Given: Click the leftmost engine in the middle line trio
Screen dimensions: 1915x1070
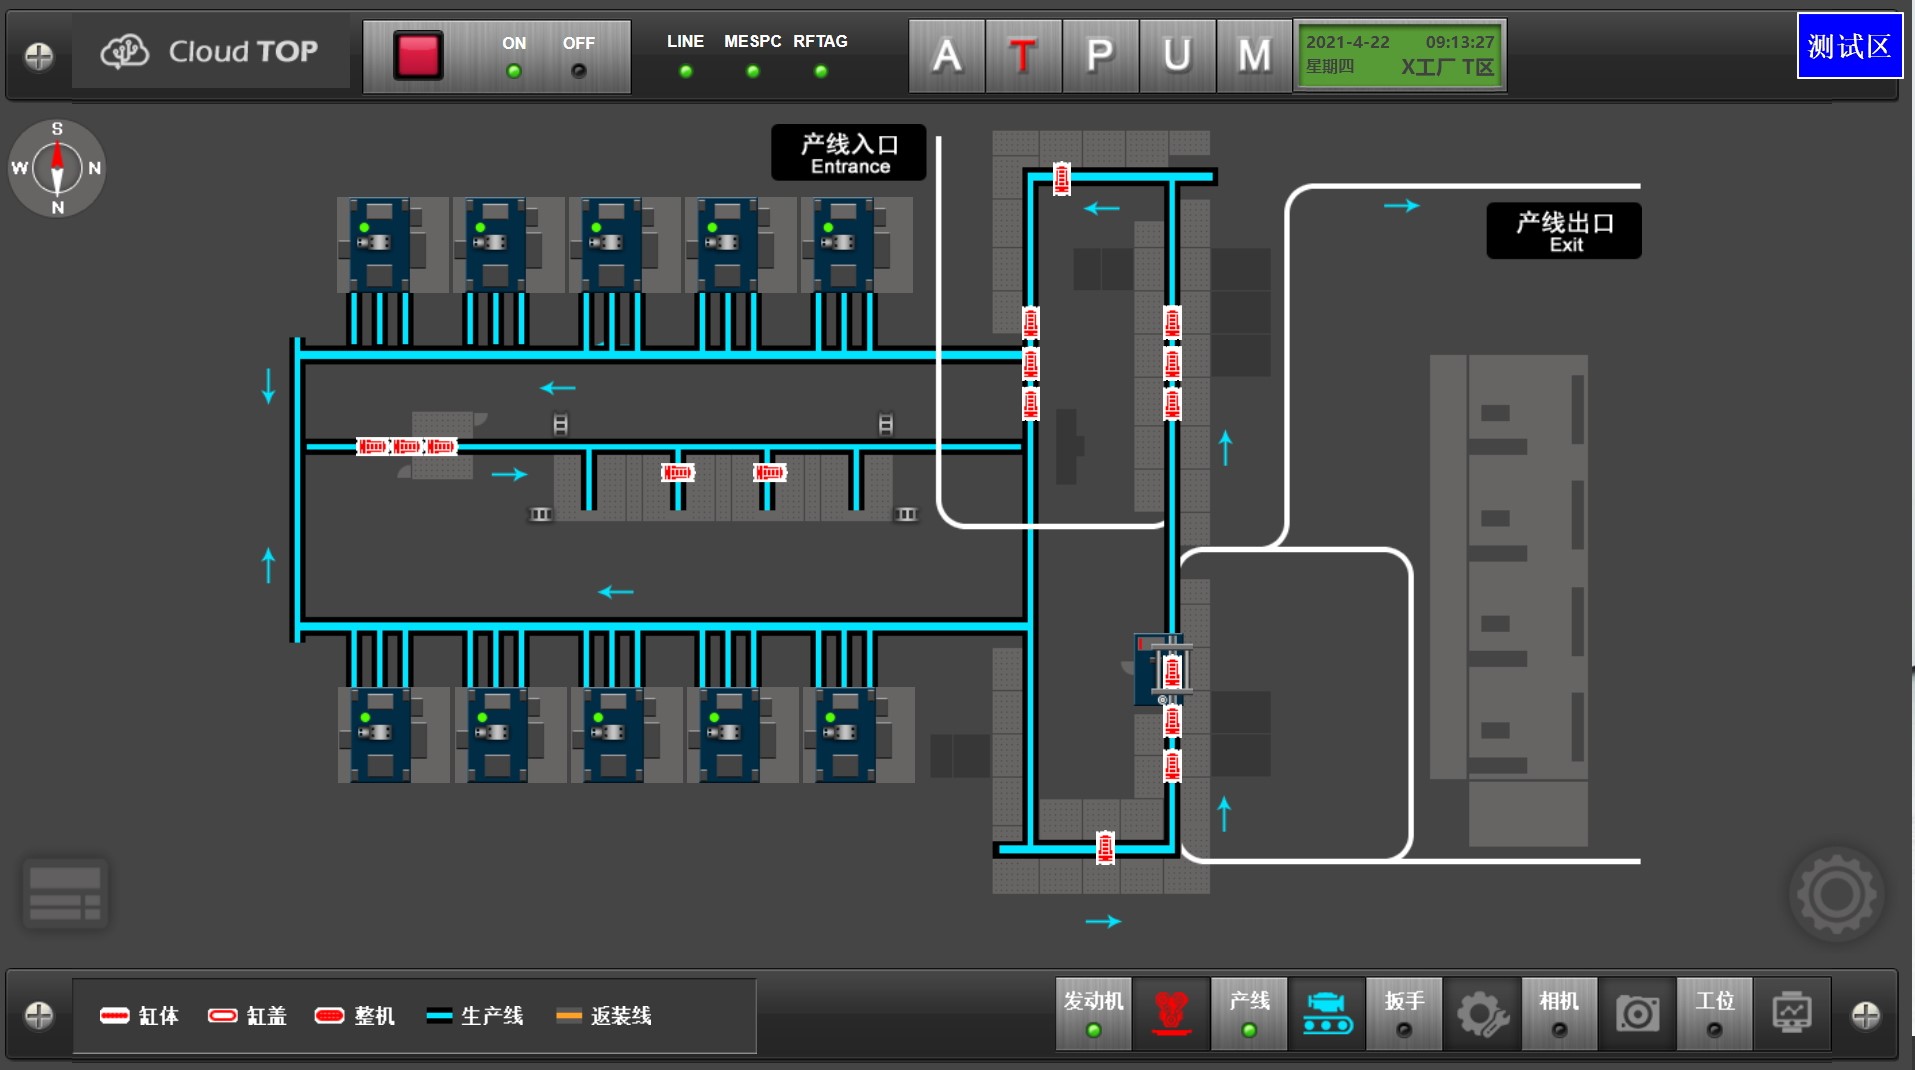Looking at the screenshot, I should pos(373,446).
